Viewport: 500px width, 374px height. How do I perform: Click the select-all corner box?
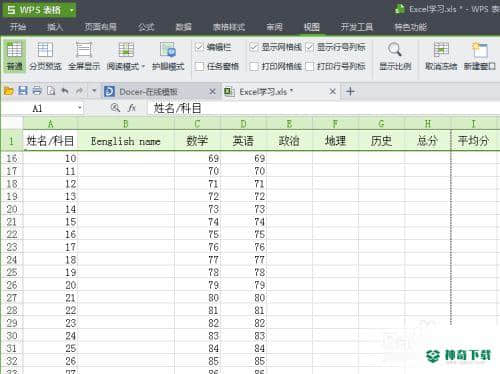pos(12,123)
